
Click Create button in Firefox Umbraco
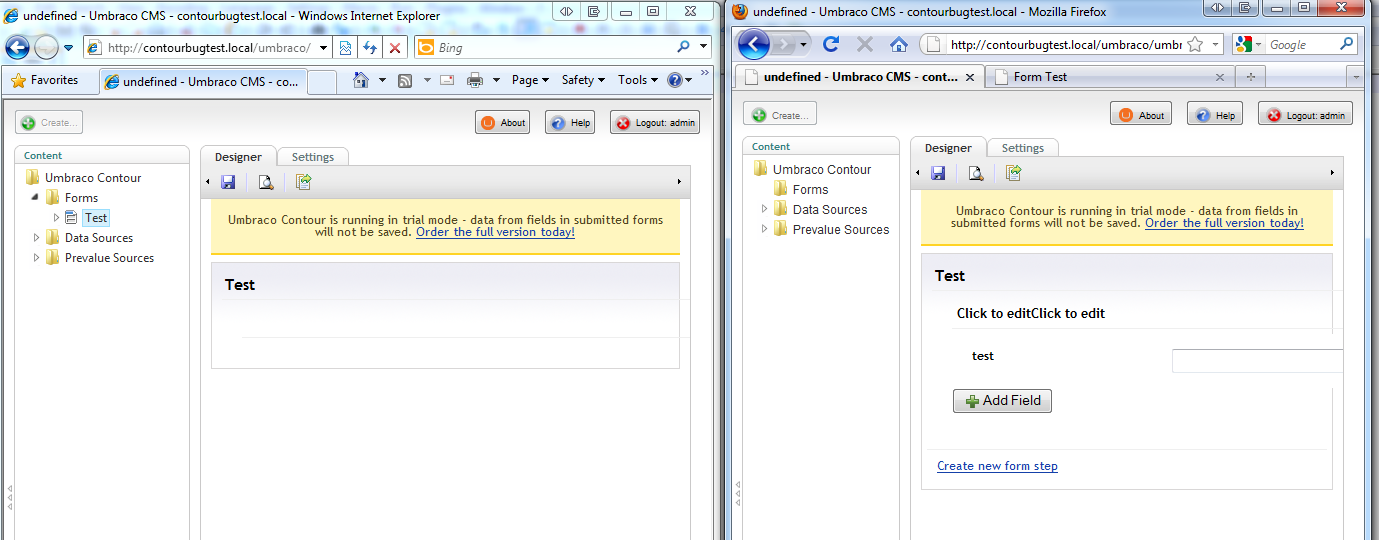coord(780,115)
